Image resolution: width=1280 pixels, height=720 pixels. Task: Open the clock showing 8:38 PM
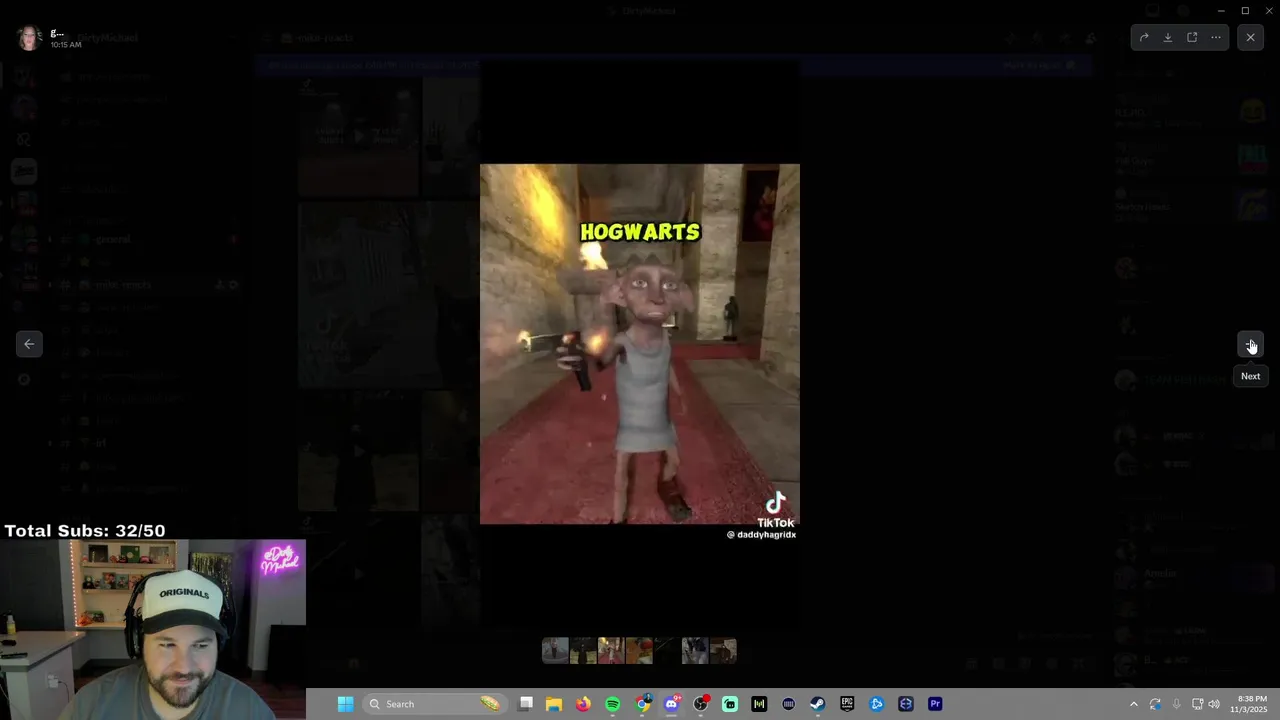tap(1251, 704)
